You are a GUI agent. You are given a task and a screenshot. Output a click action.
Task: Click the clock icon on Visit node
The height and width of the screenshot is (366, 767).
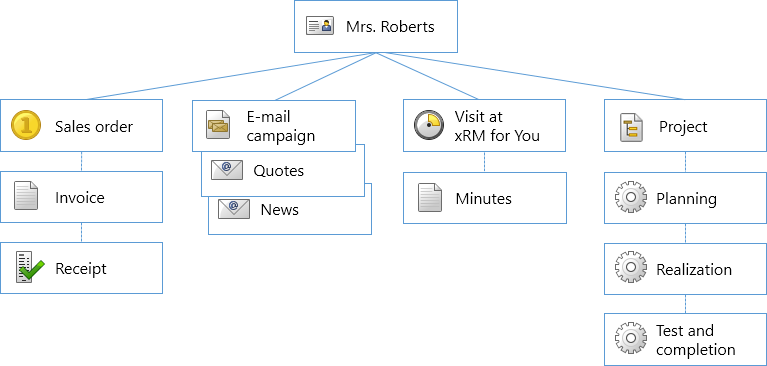[429, 125]
